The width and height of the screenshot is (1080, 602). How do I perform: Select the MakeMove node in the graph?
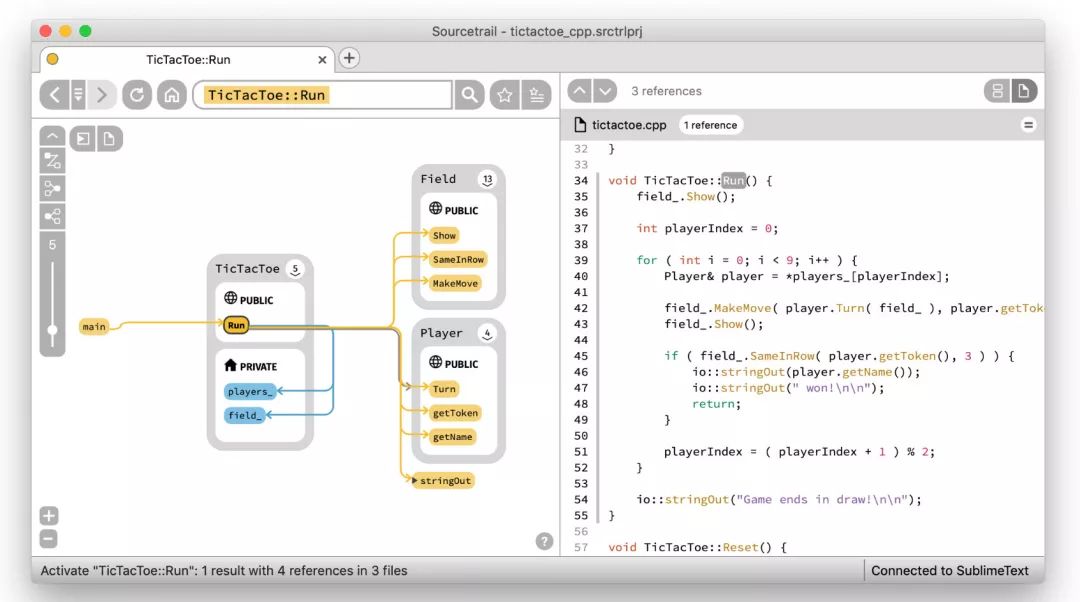tap(455, 283)
